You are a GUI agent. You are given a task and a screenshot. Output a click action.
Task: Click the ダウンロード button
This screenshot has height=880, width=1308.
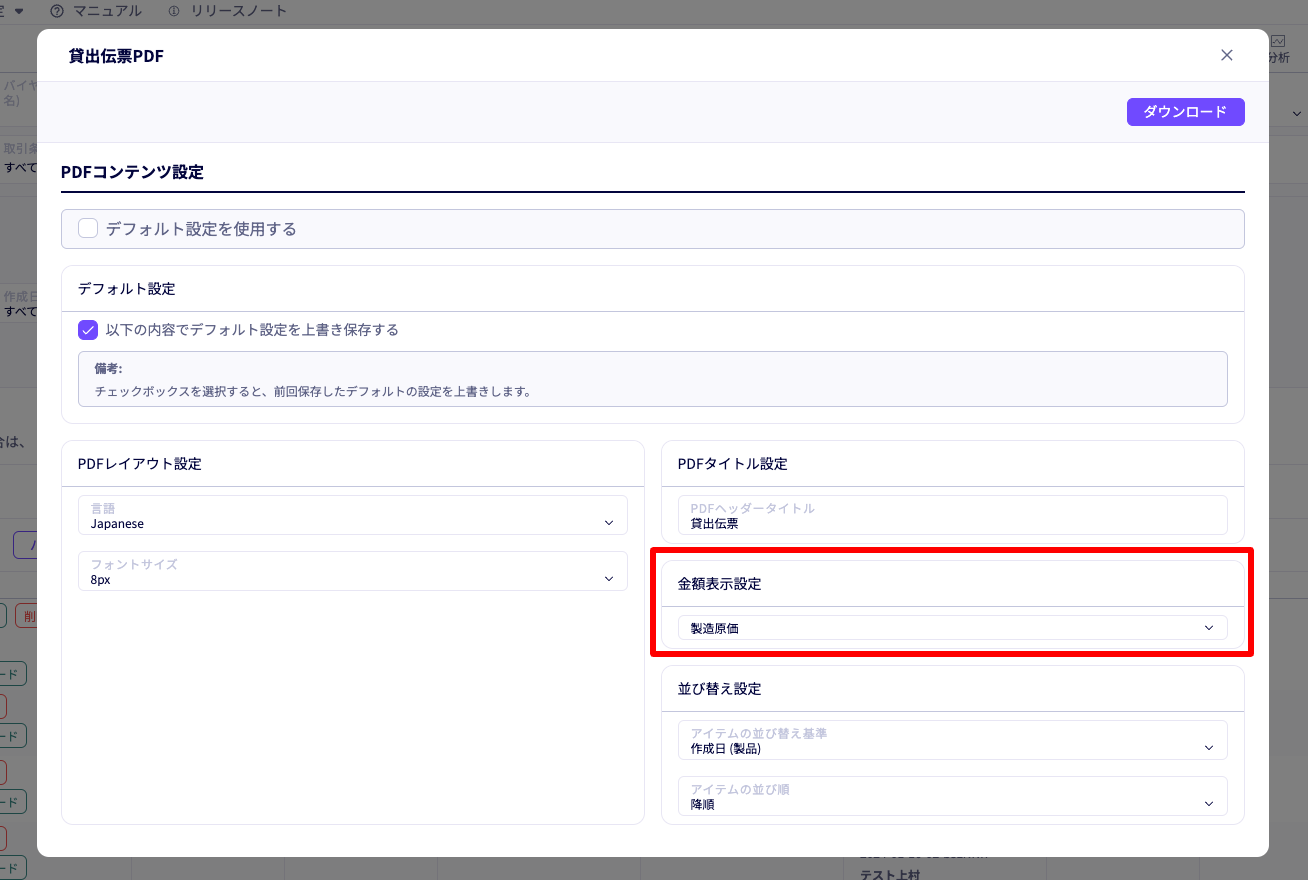pyautogui.click(x=1185, y=112)
